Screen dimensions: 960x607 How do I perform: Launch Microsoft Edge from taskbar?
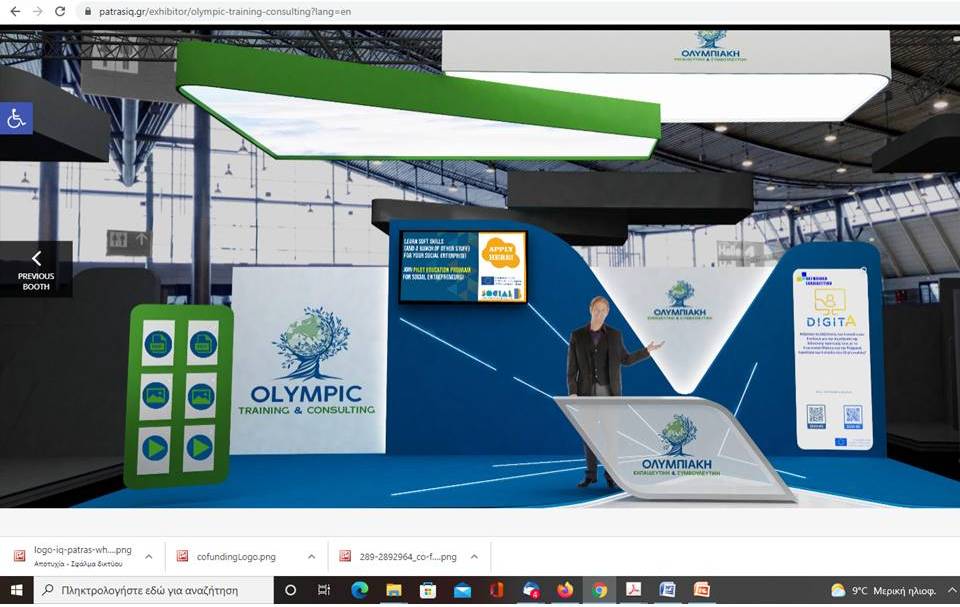click(359, 590)
